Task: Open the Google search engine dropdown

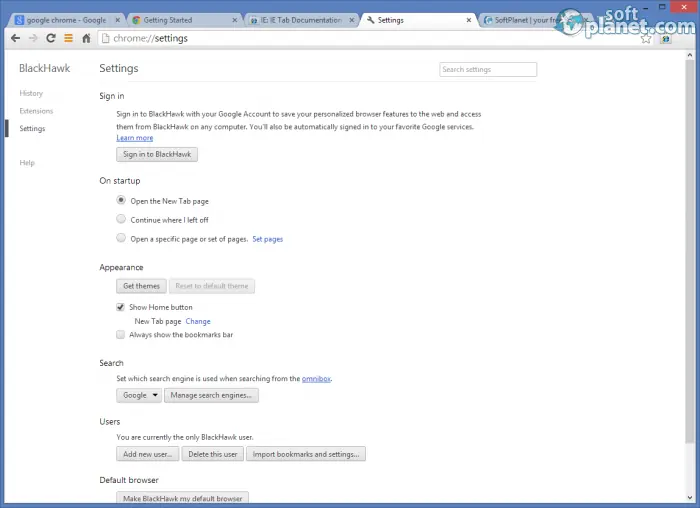Action: coord(139,395)
